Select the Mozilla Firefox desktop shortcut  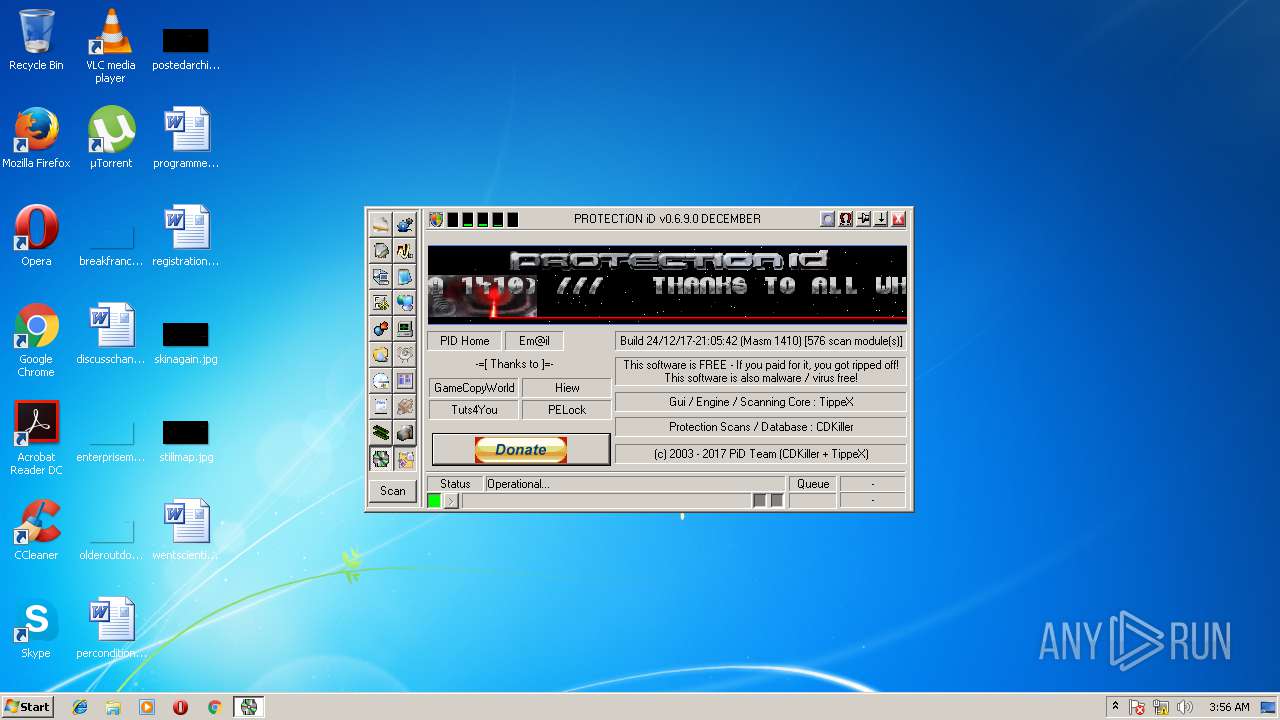click(36, 138)
